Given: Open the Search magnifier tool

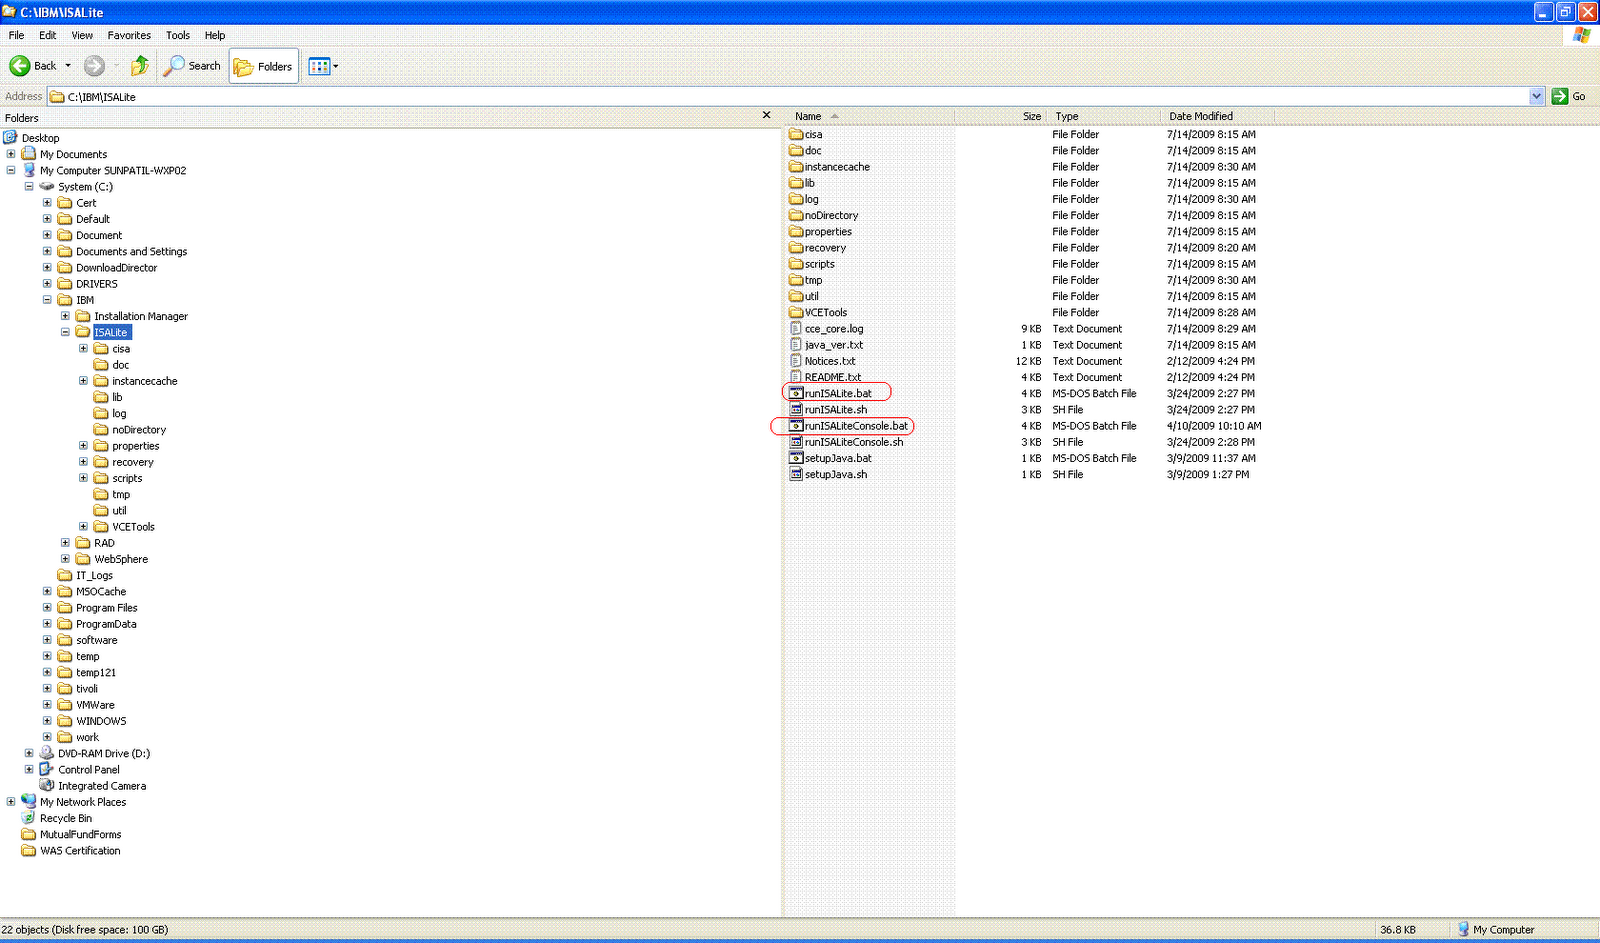Looking at the screenshot, I should coord(193,66).
